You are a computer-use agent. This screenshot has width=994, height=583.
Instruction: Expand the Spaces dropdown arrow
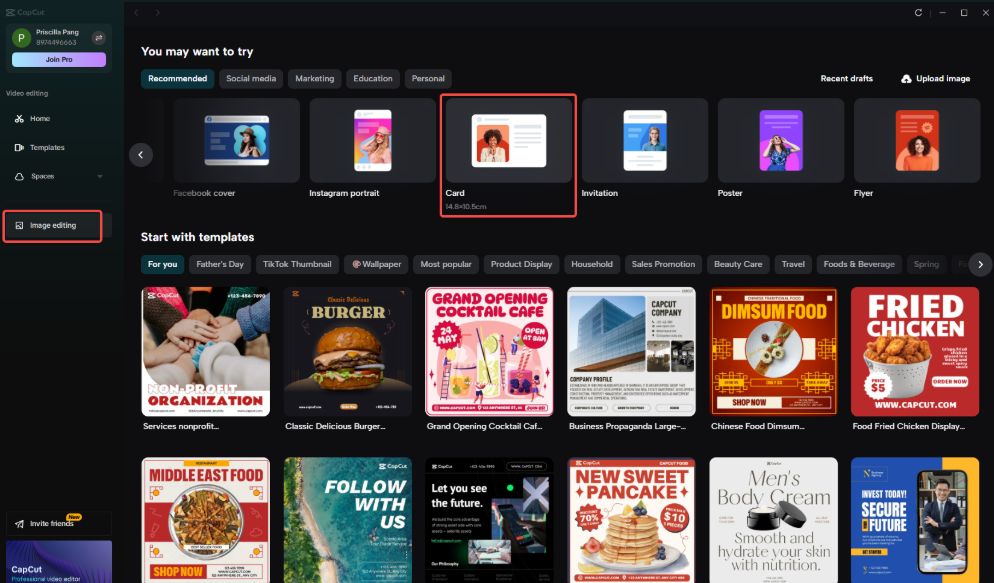tap(100, 176)
